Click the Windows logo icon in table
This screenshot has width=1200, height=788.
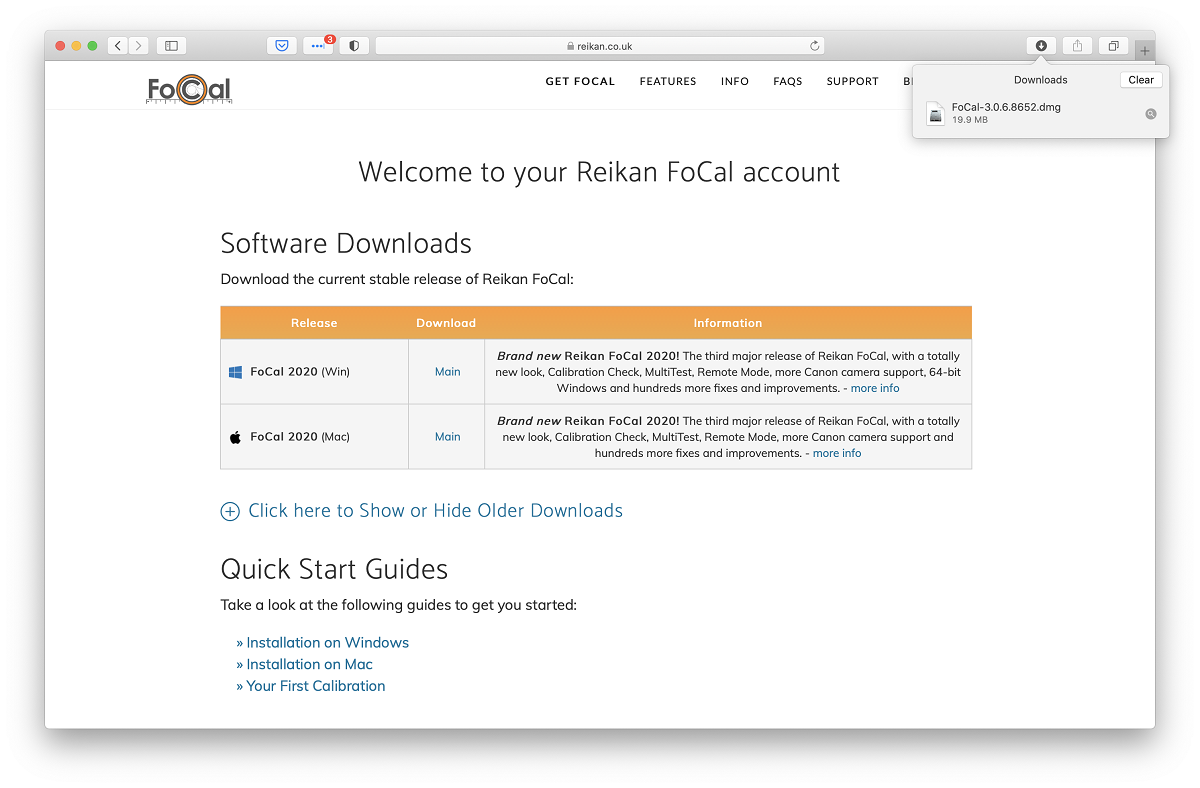click(x=236, y=372)
